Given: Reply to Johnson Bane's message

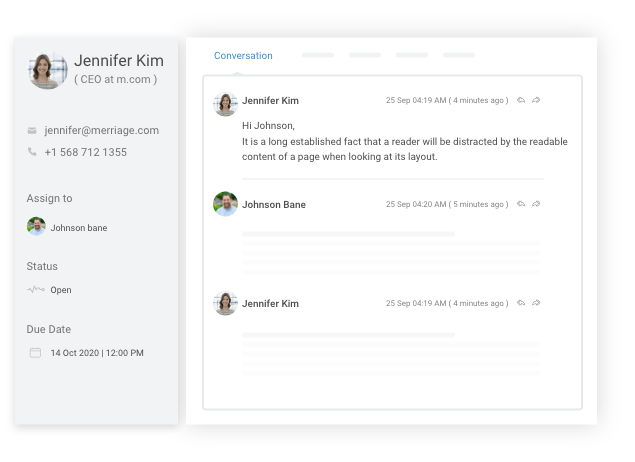Looking at the screenshot, I should [521, 204].
